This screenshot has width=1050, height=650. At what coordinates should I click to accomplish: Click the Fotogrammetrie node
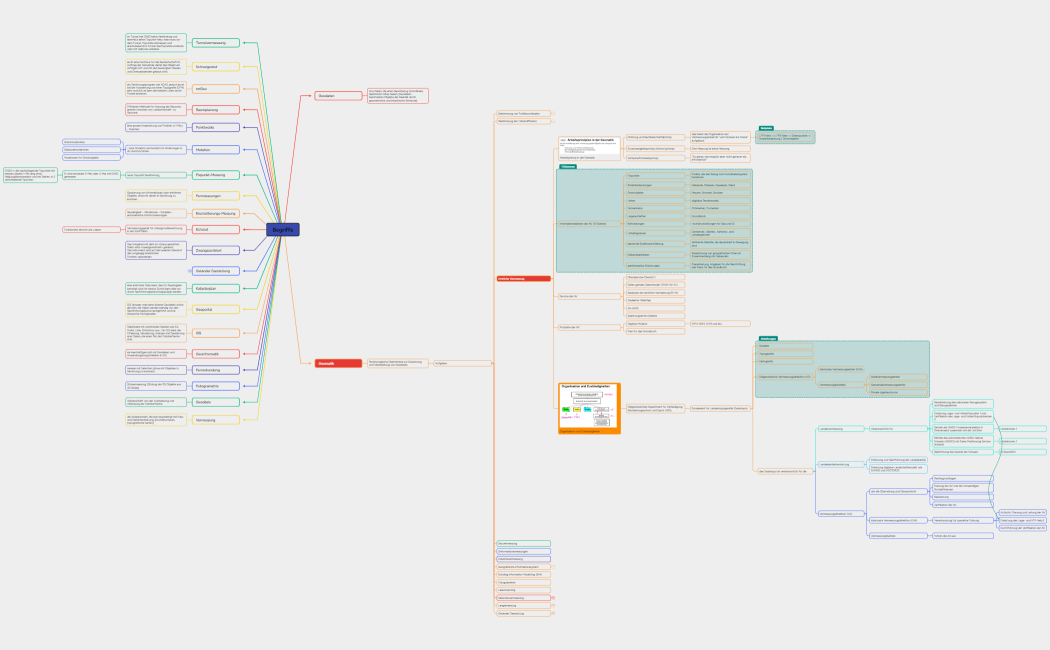[215, 385]
